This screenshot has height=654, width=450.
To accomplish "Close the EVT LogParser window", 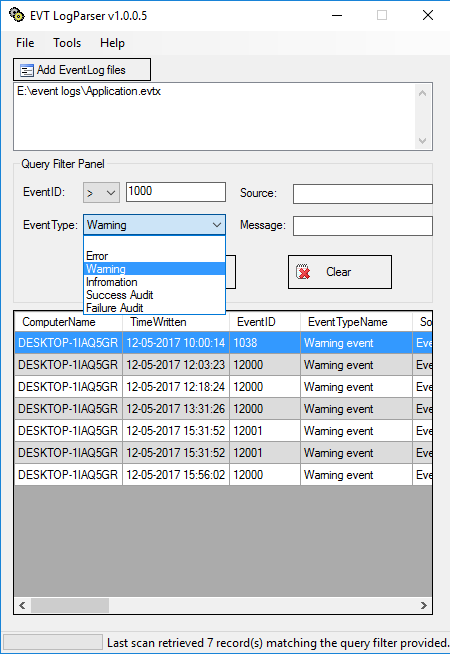I will [x=427, y=15].
